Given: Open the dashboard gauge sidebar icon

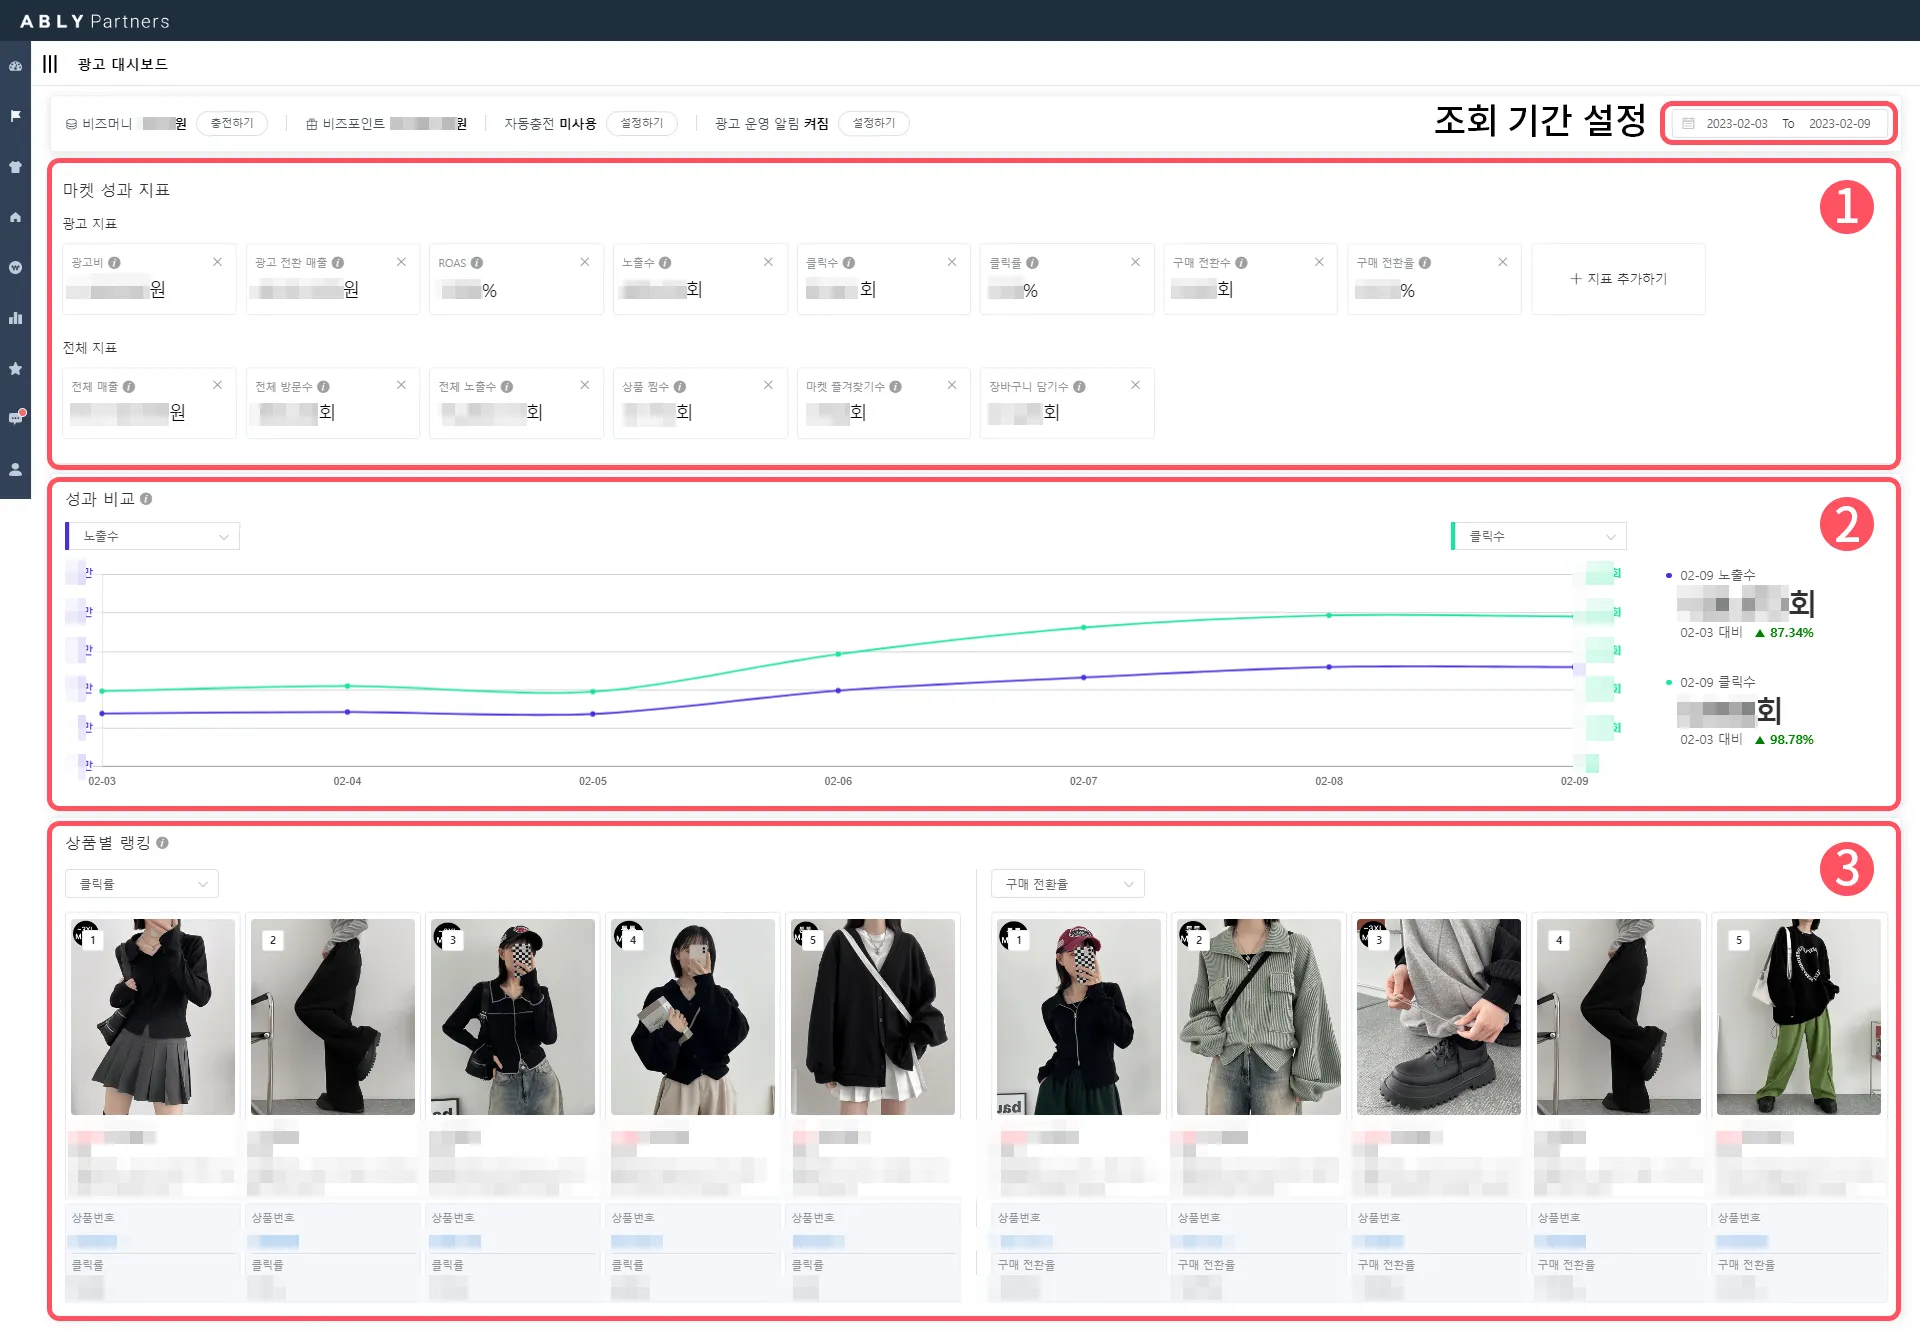Looking at the screenshot, I should click(15, 66).
